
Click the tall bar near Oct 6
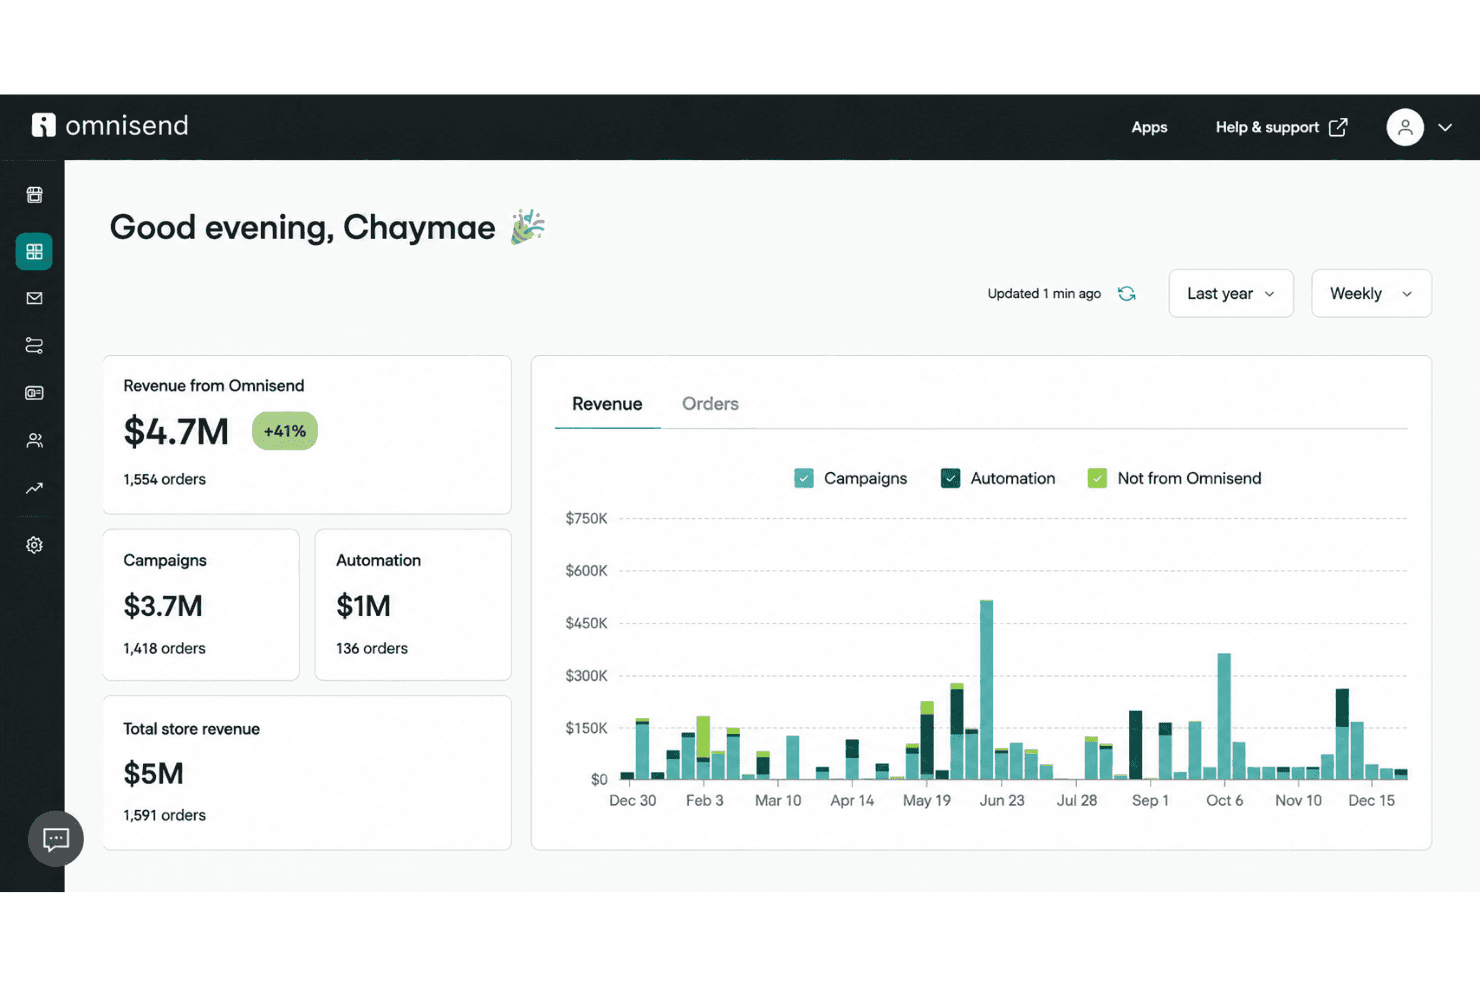click(1223, 716)
